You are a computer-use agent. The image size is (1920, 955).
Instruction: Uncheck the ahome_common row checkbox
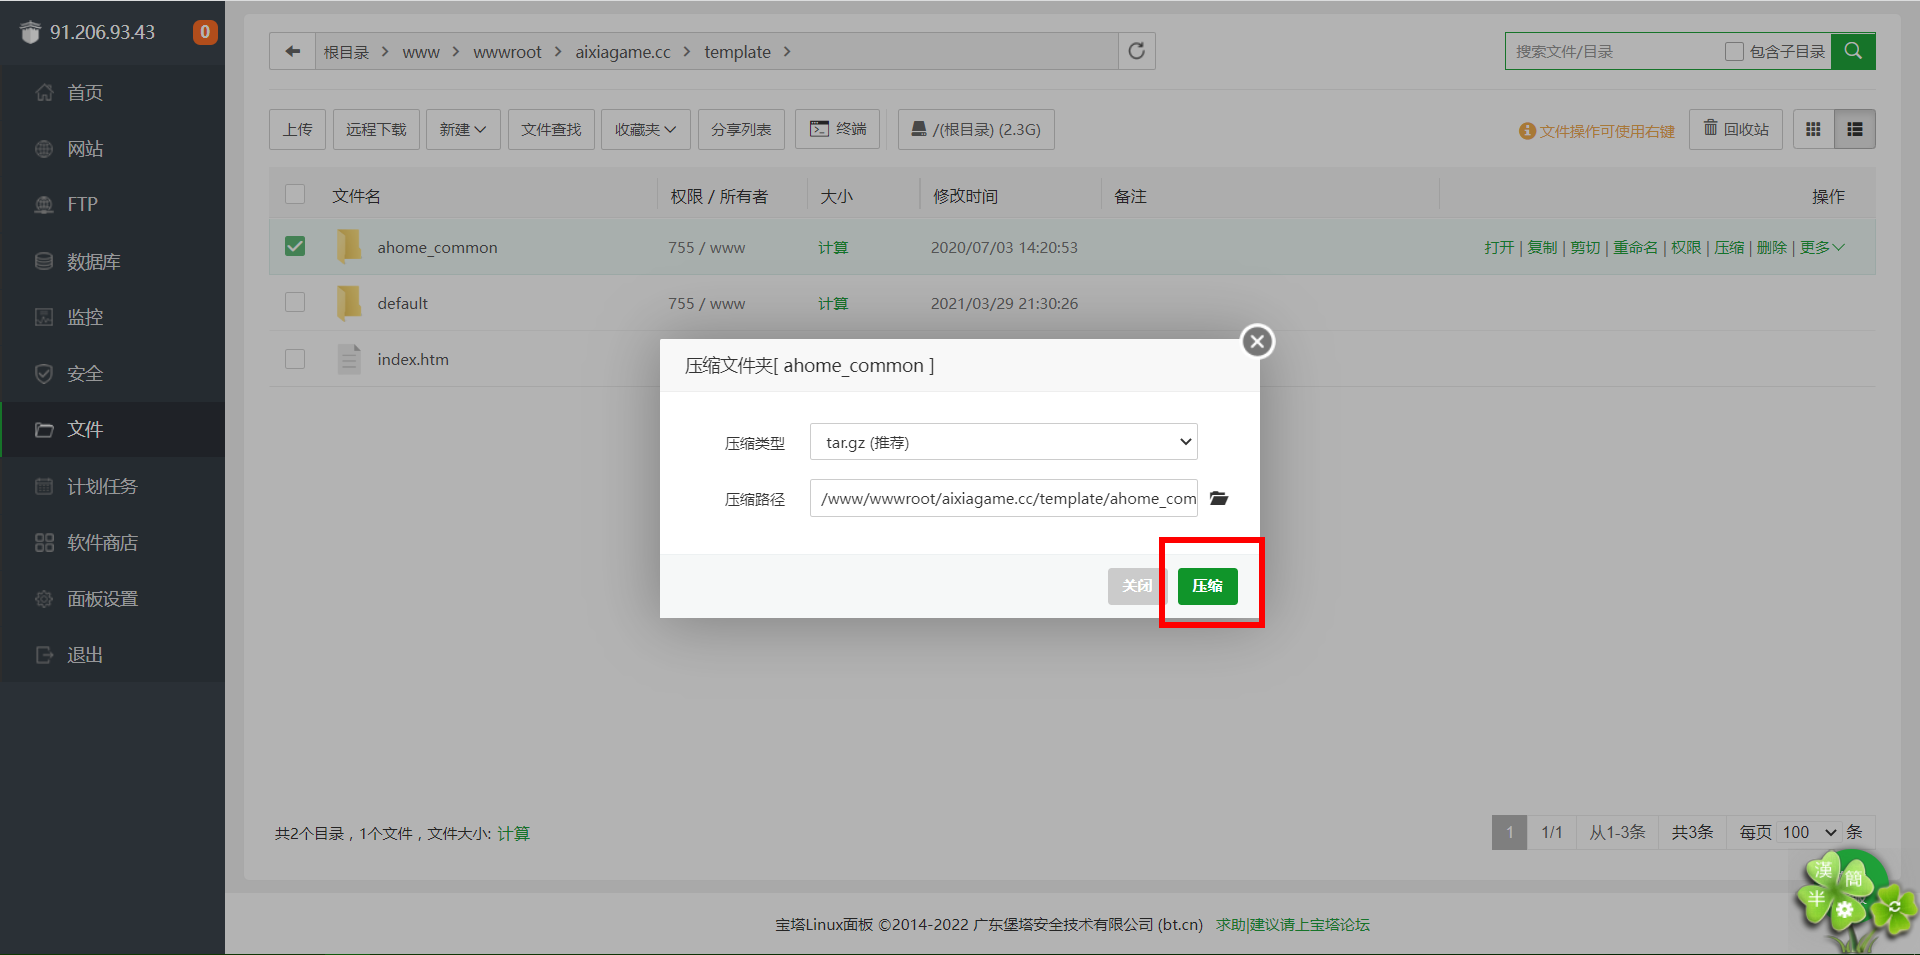[295, 246]
